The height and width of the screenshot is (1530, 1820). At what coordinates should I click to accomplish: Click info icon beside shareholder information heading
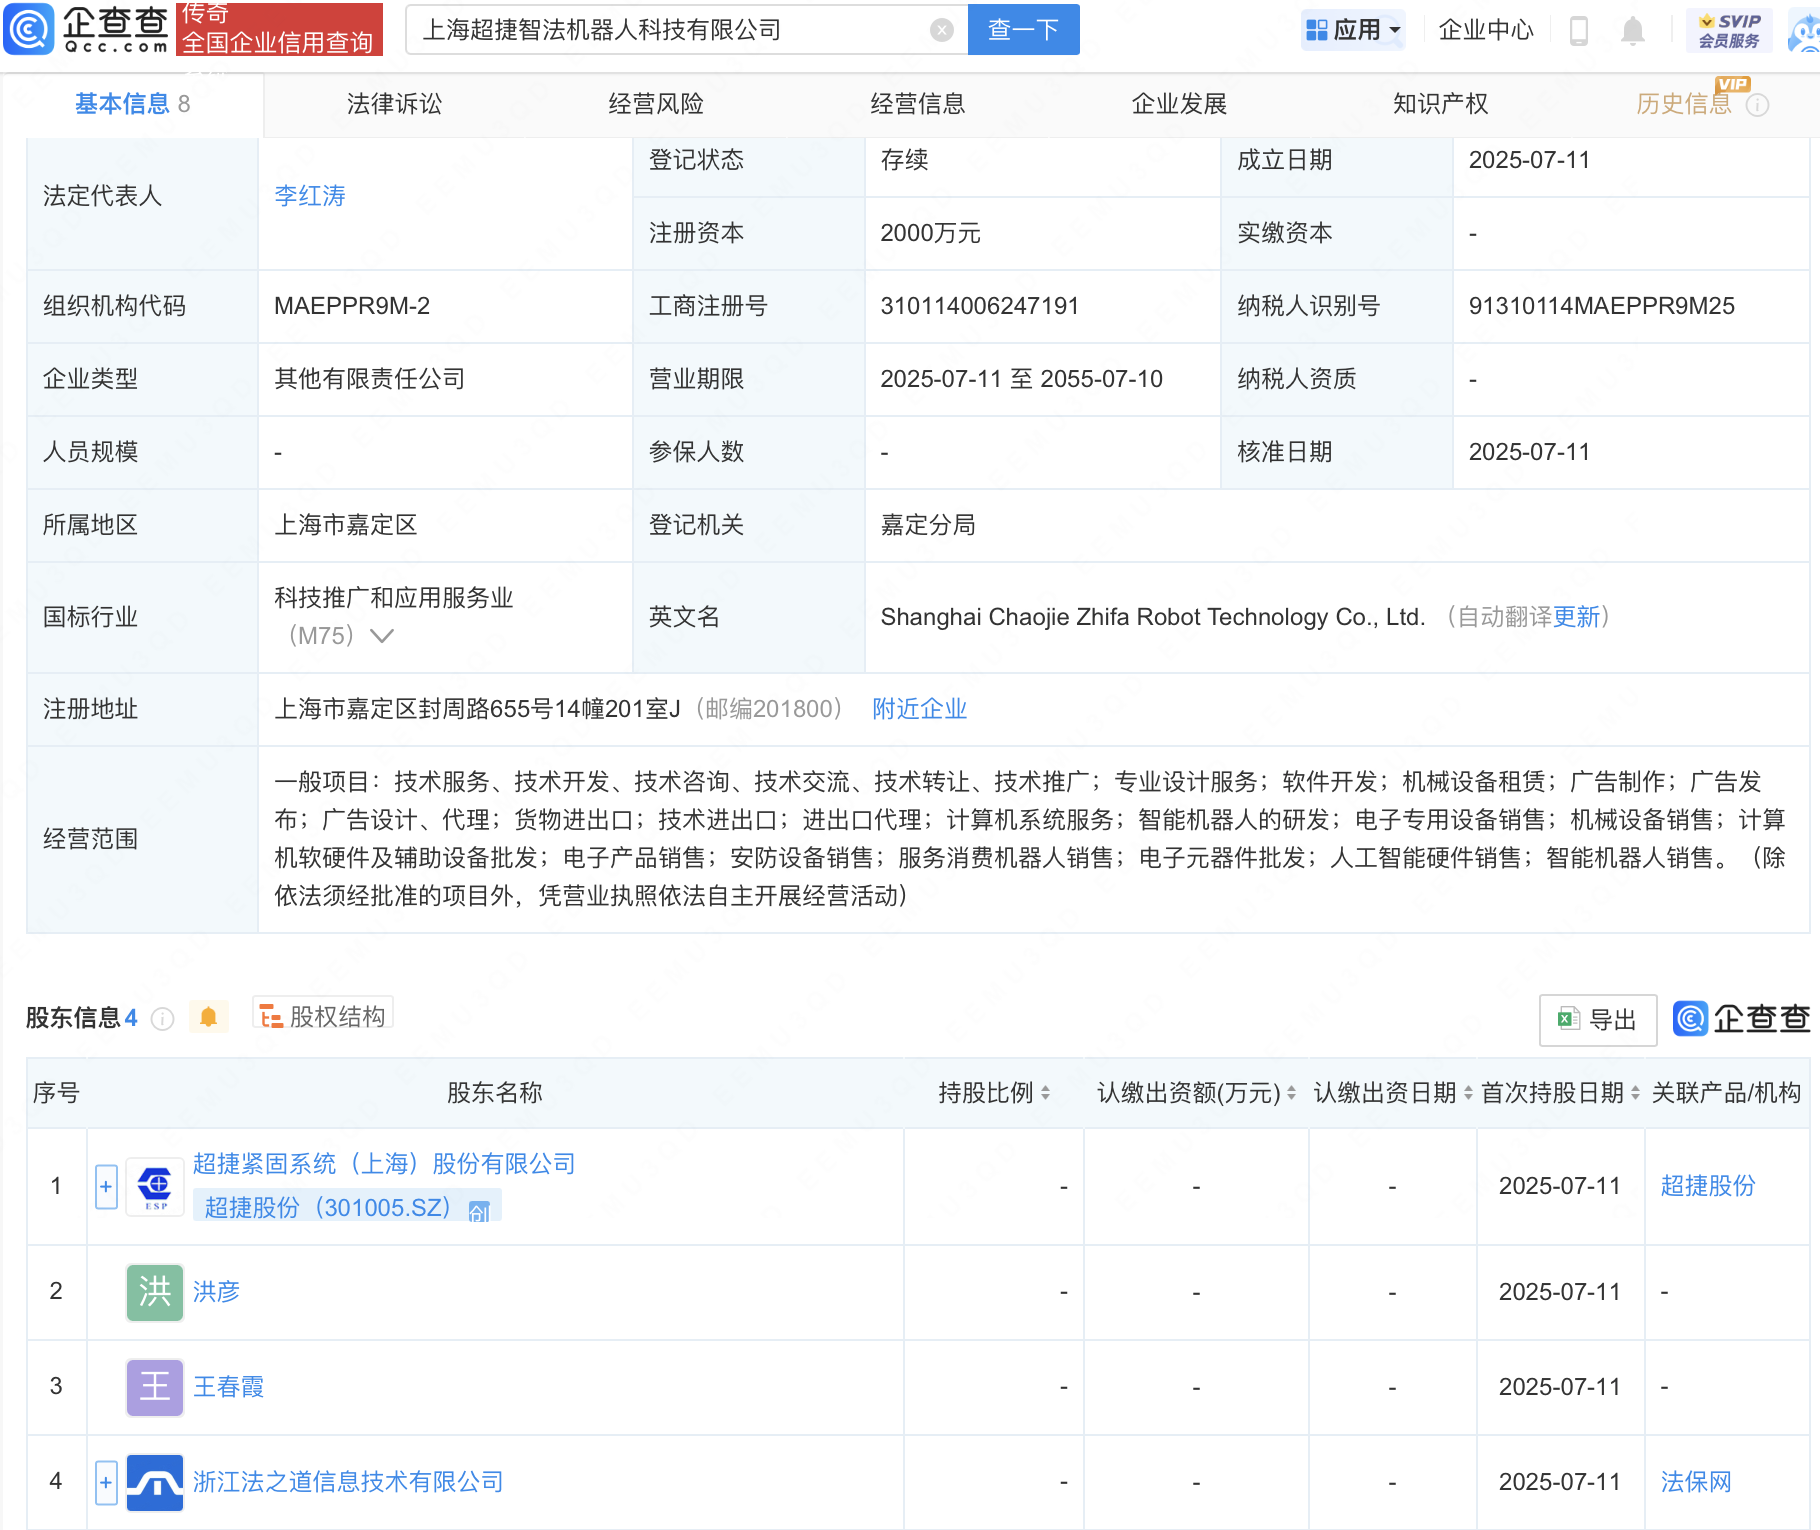click(162, 1018)
